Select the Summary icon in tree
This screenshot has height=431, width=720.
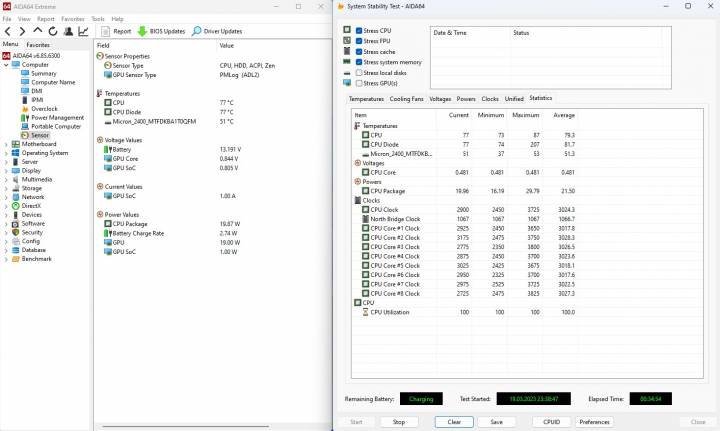(x=25, y=73)
